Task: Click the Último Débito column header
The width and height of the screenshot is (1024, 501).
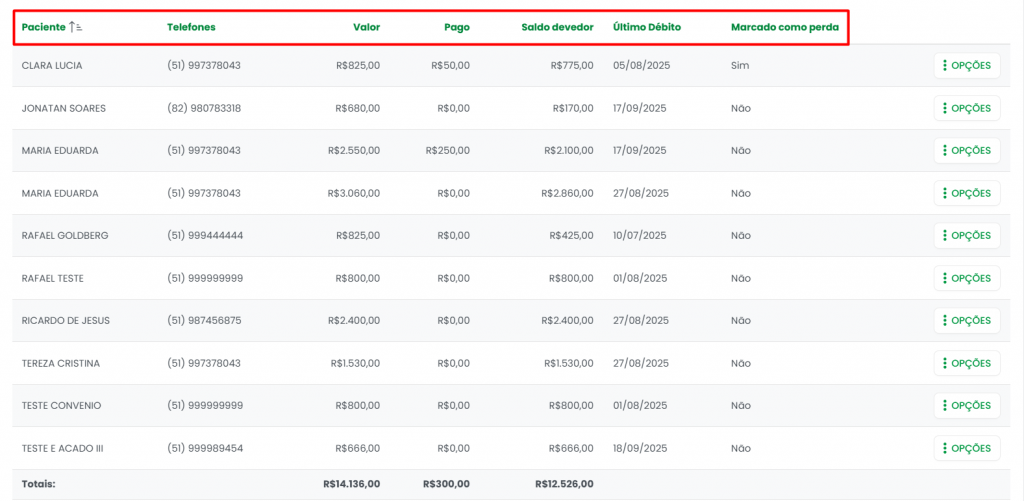Action: (646, 27)
